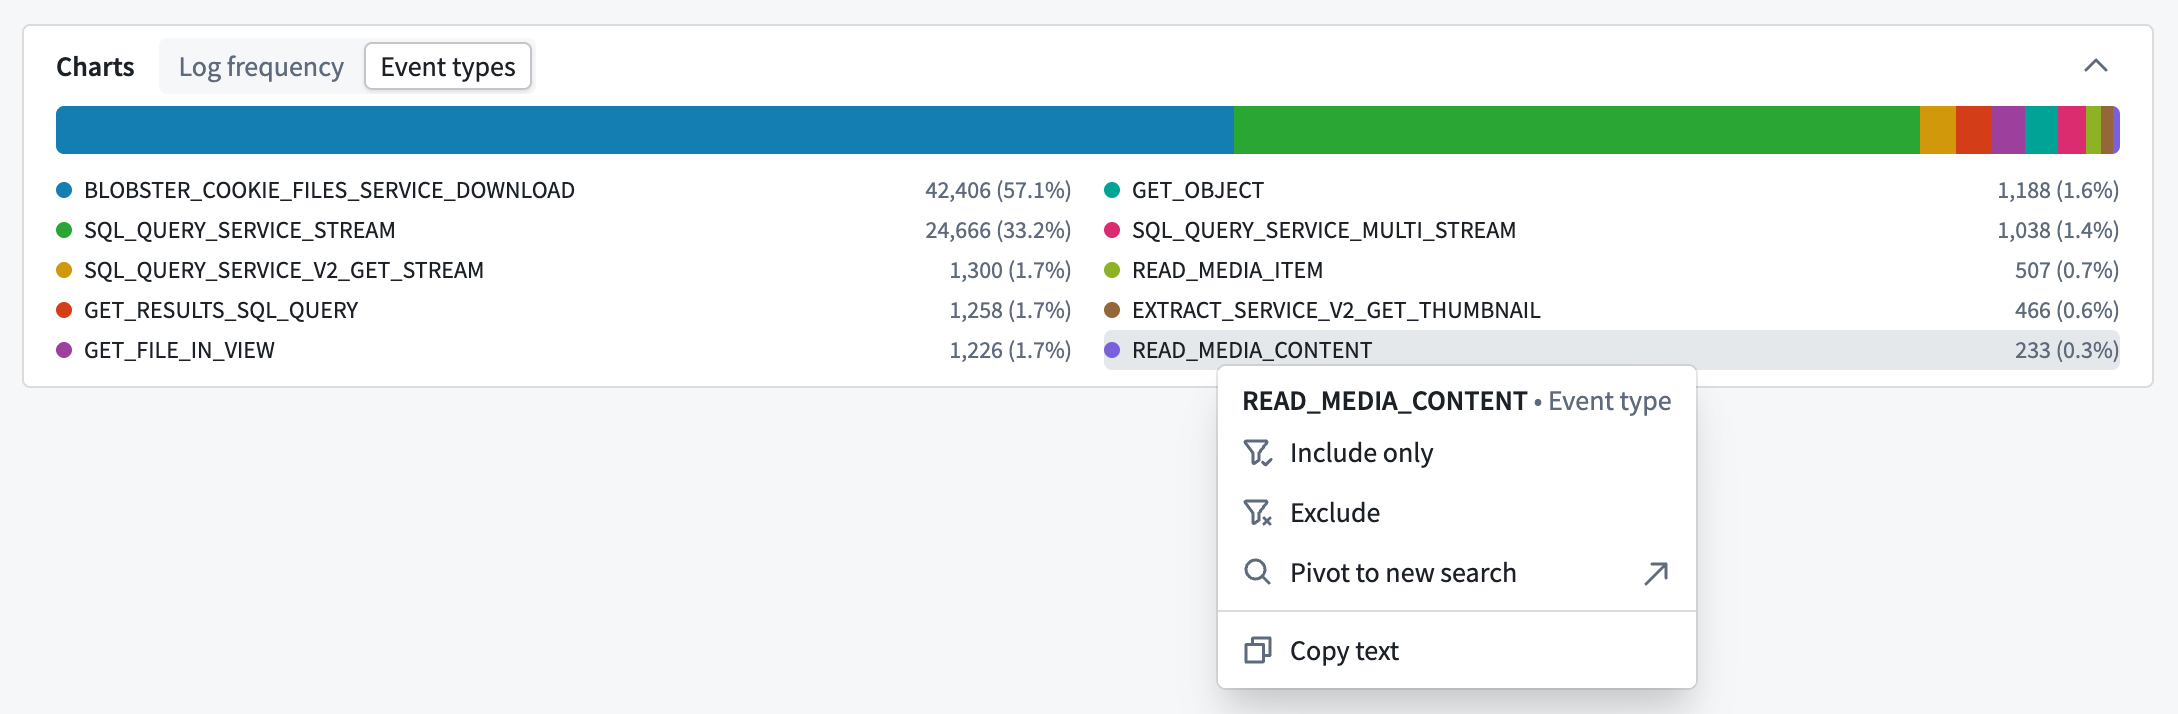Viewport: 2178px width, 714px height.
Task: Click olive dot next to READ_MEDIA_ITEM
Action: tap(1112, 270)
